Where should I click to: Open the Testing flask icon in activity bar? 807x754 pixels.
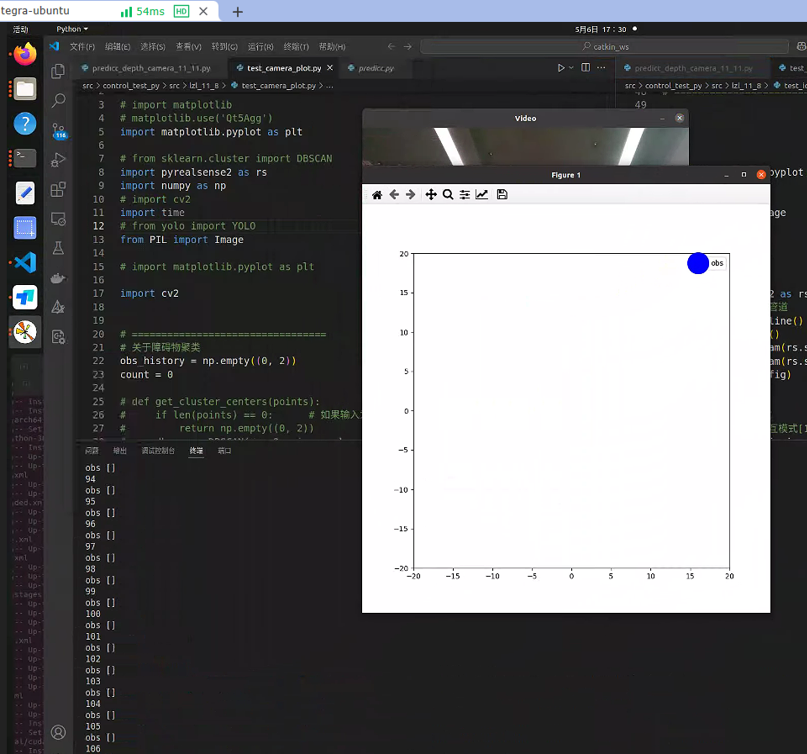coord(58,247)
